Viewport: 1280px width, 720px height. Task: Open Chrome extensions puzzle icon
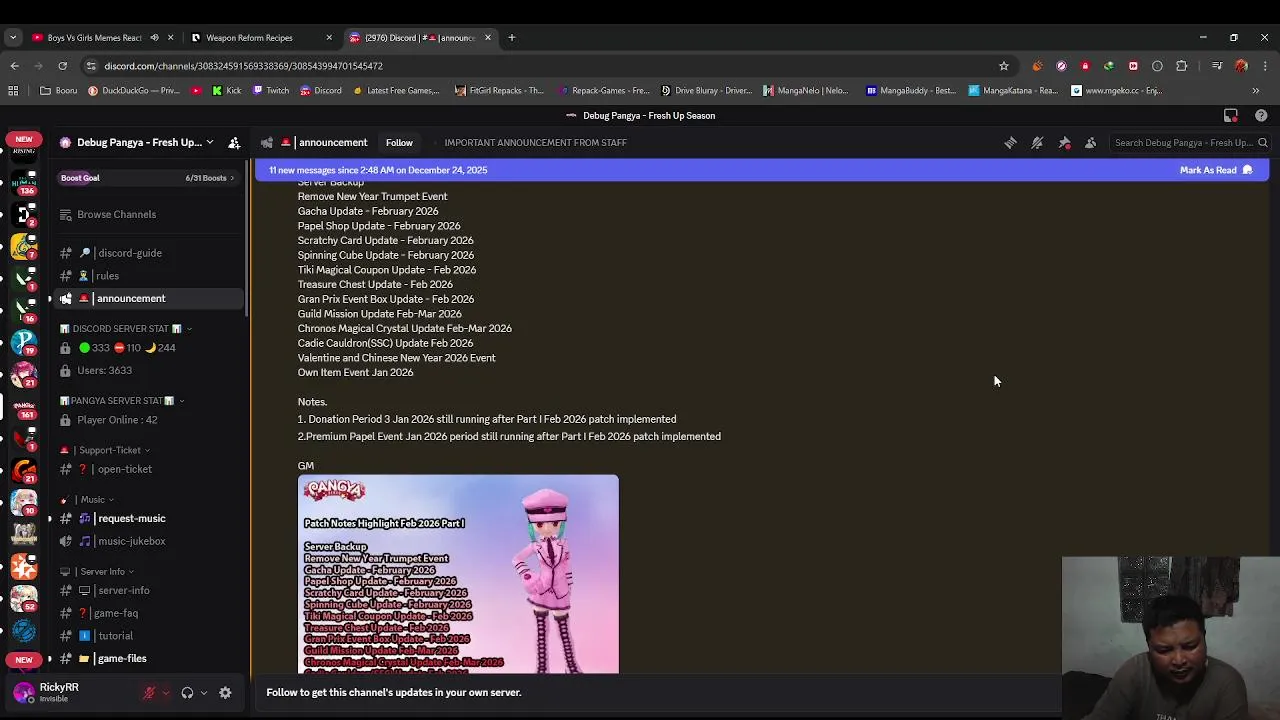(1182, 66)
